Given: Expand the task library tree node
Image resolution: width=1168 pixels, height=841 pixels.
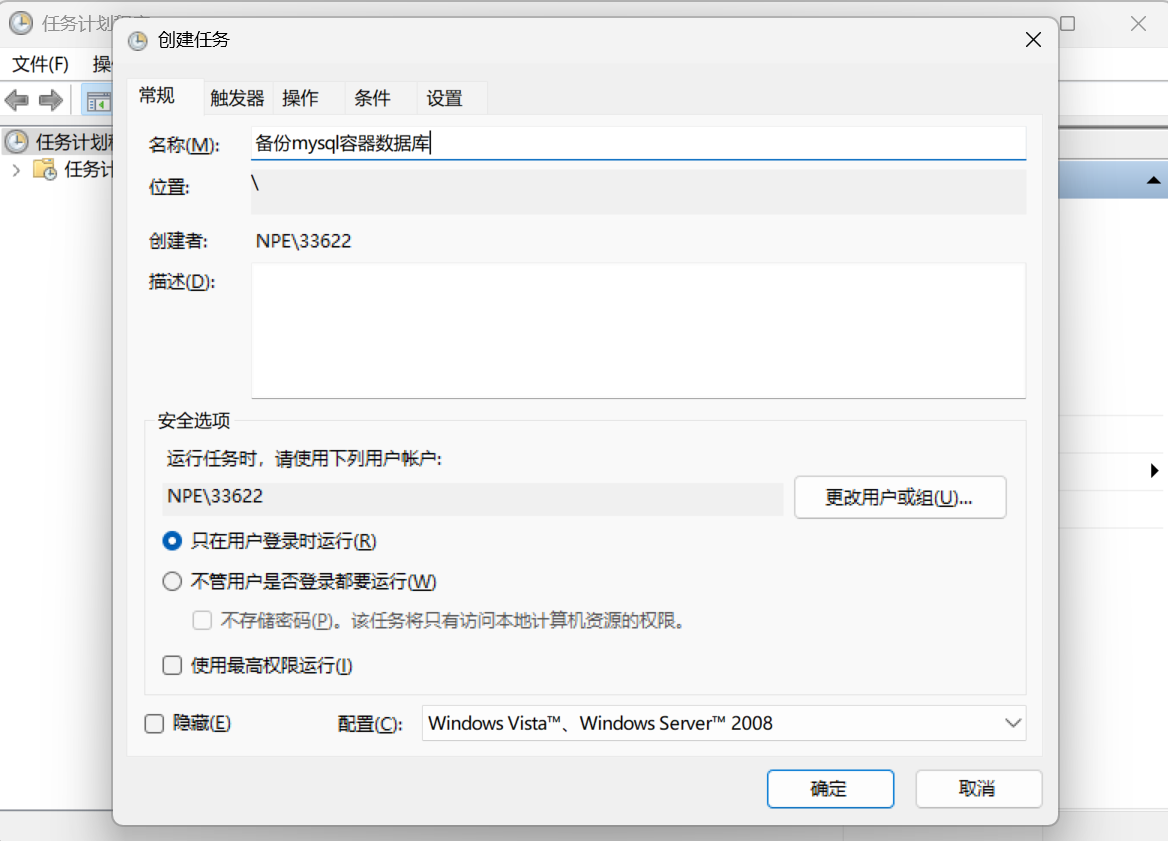Looking at the screenshot, I should (x=16, y=169).
